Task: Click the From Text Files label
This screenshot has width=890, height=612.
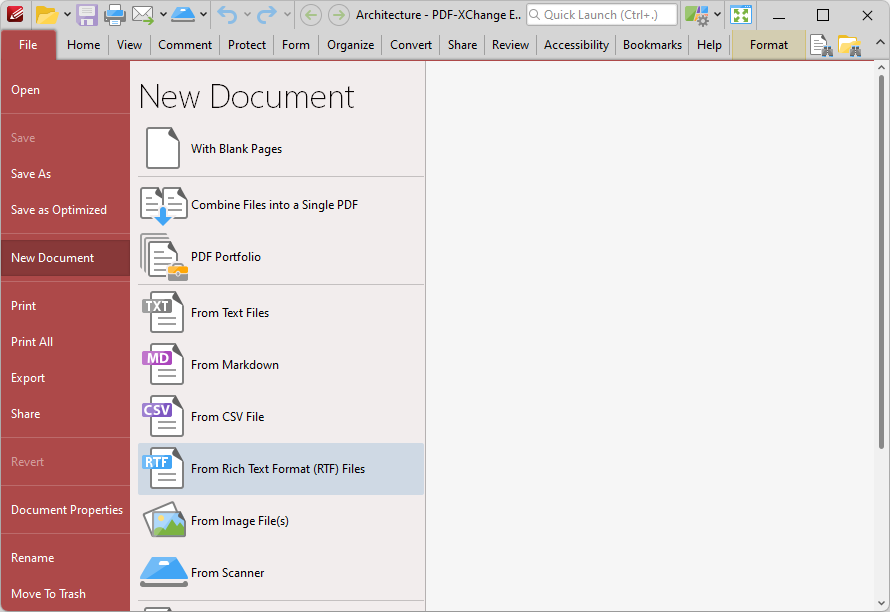Action: tap(230, 313)
